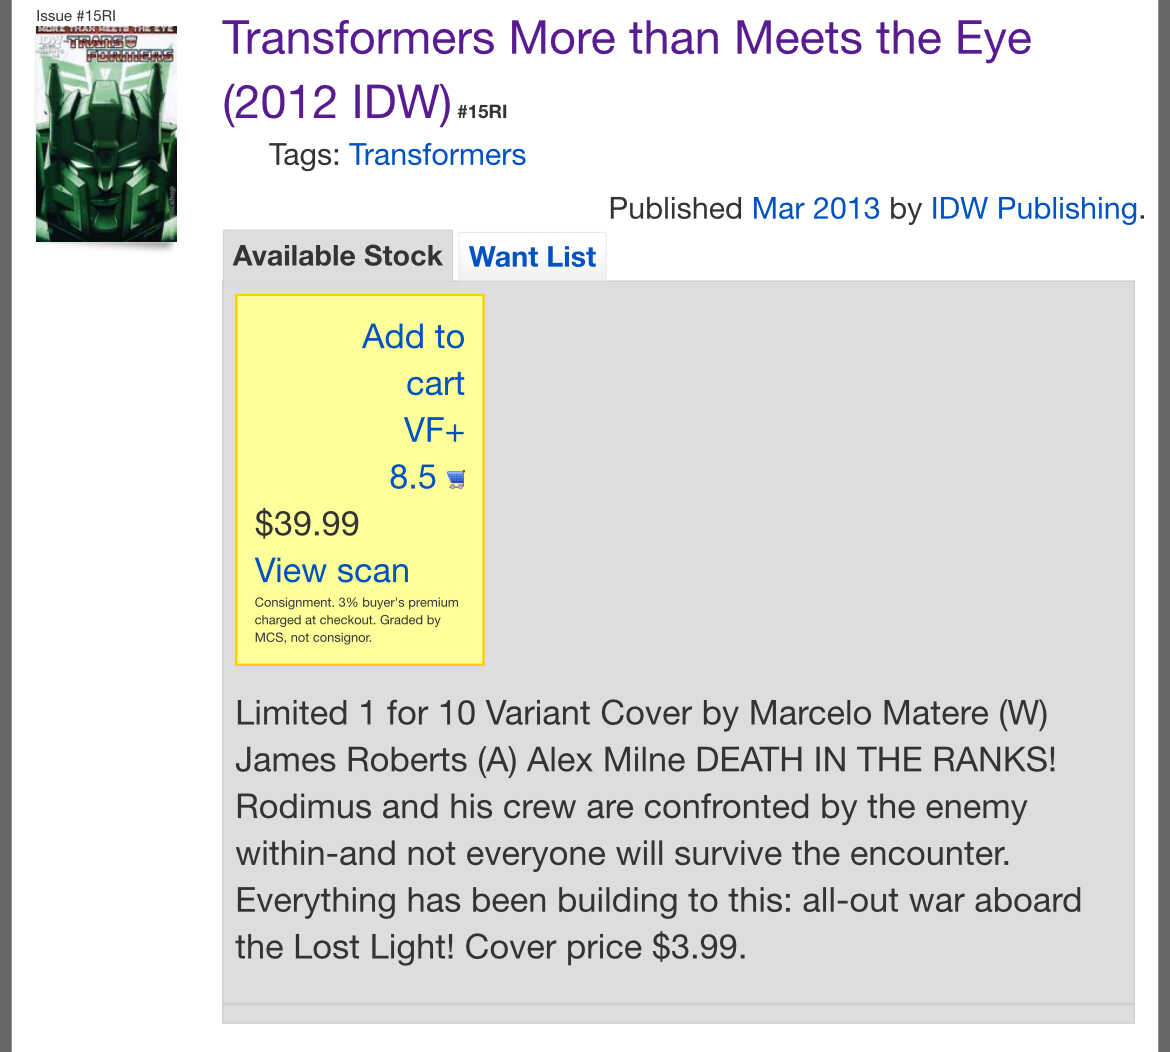The image size is (1170, 1052).
Task: Click the DEATH IN THE RANKS! text
Action: click(x=875, y=760)
